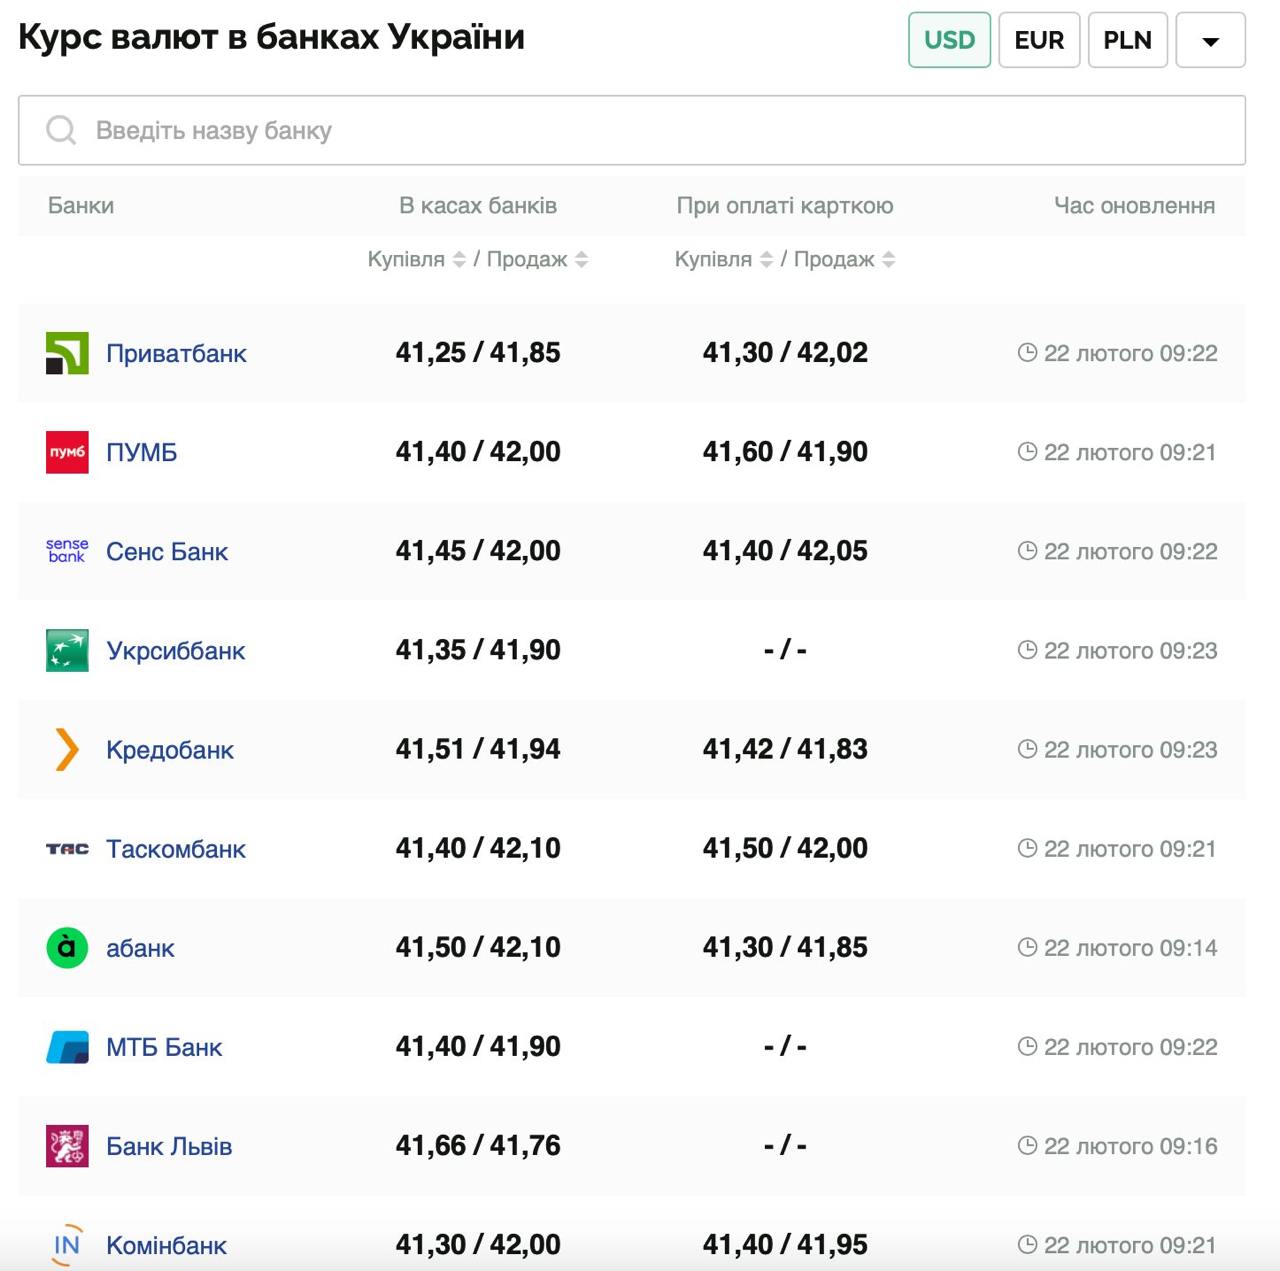1280x1271 pixels.
Task: Click the search magnifier icon
Action: click(x=61, y=130)
